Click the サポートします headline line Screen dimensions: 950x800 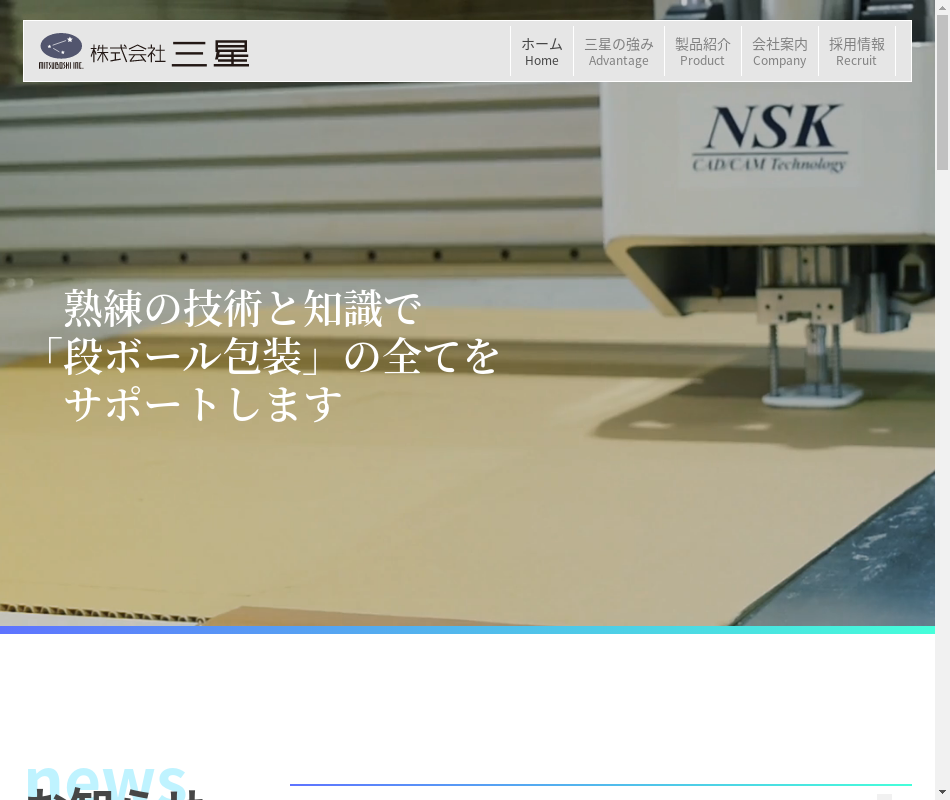click(203, 404)
